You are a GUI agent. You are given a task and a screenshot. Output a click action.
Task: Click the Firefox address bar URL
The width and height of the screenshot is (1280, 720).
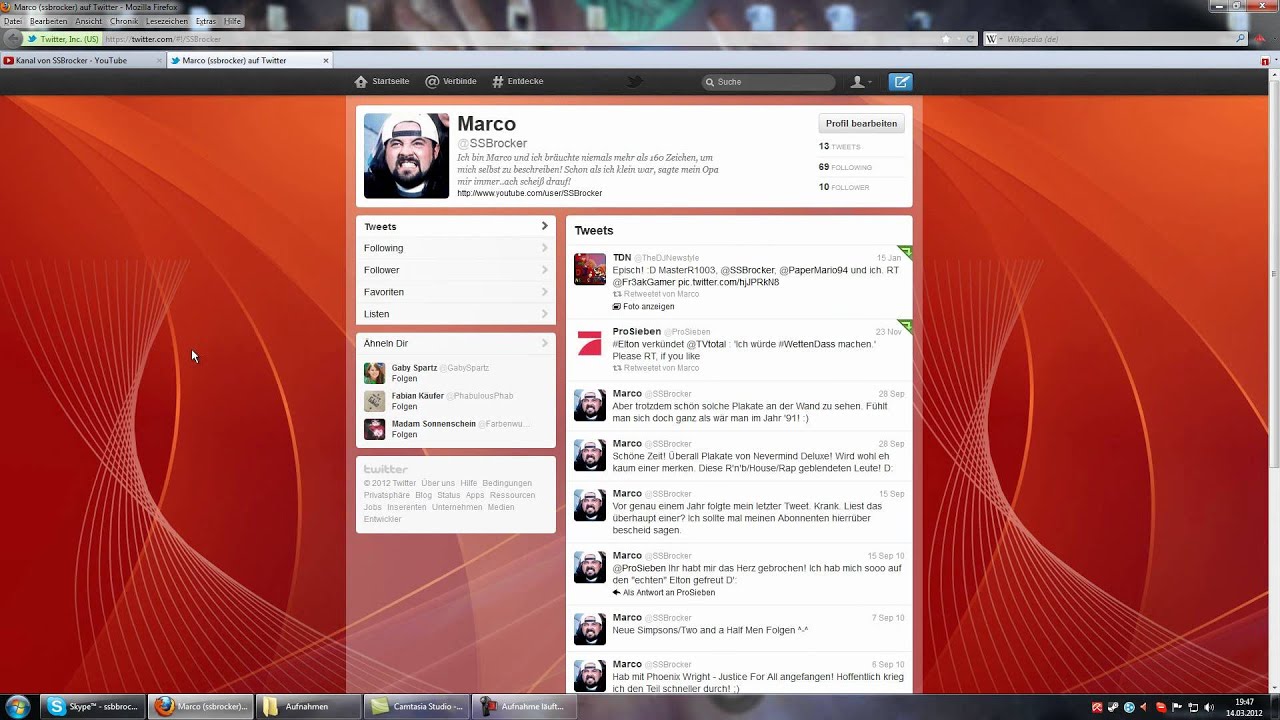pyautogui.click(x=163, y=39)
